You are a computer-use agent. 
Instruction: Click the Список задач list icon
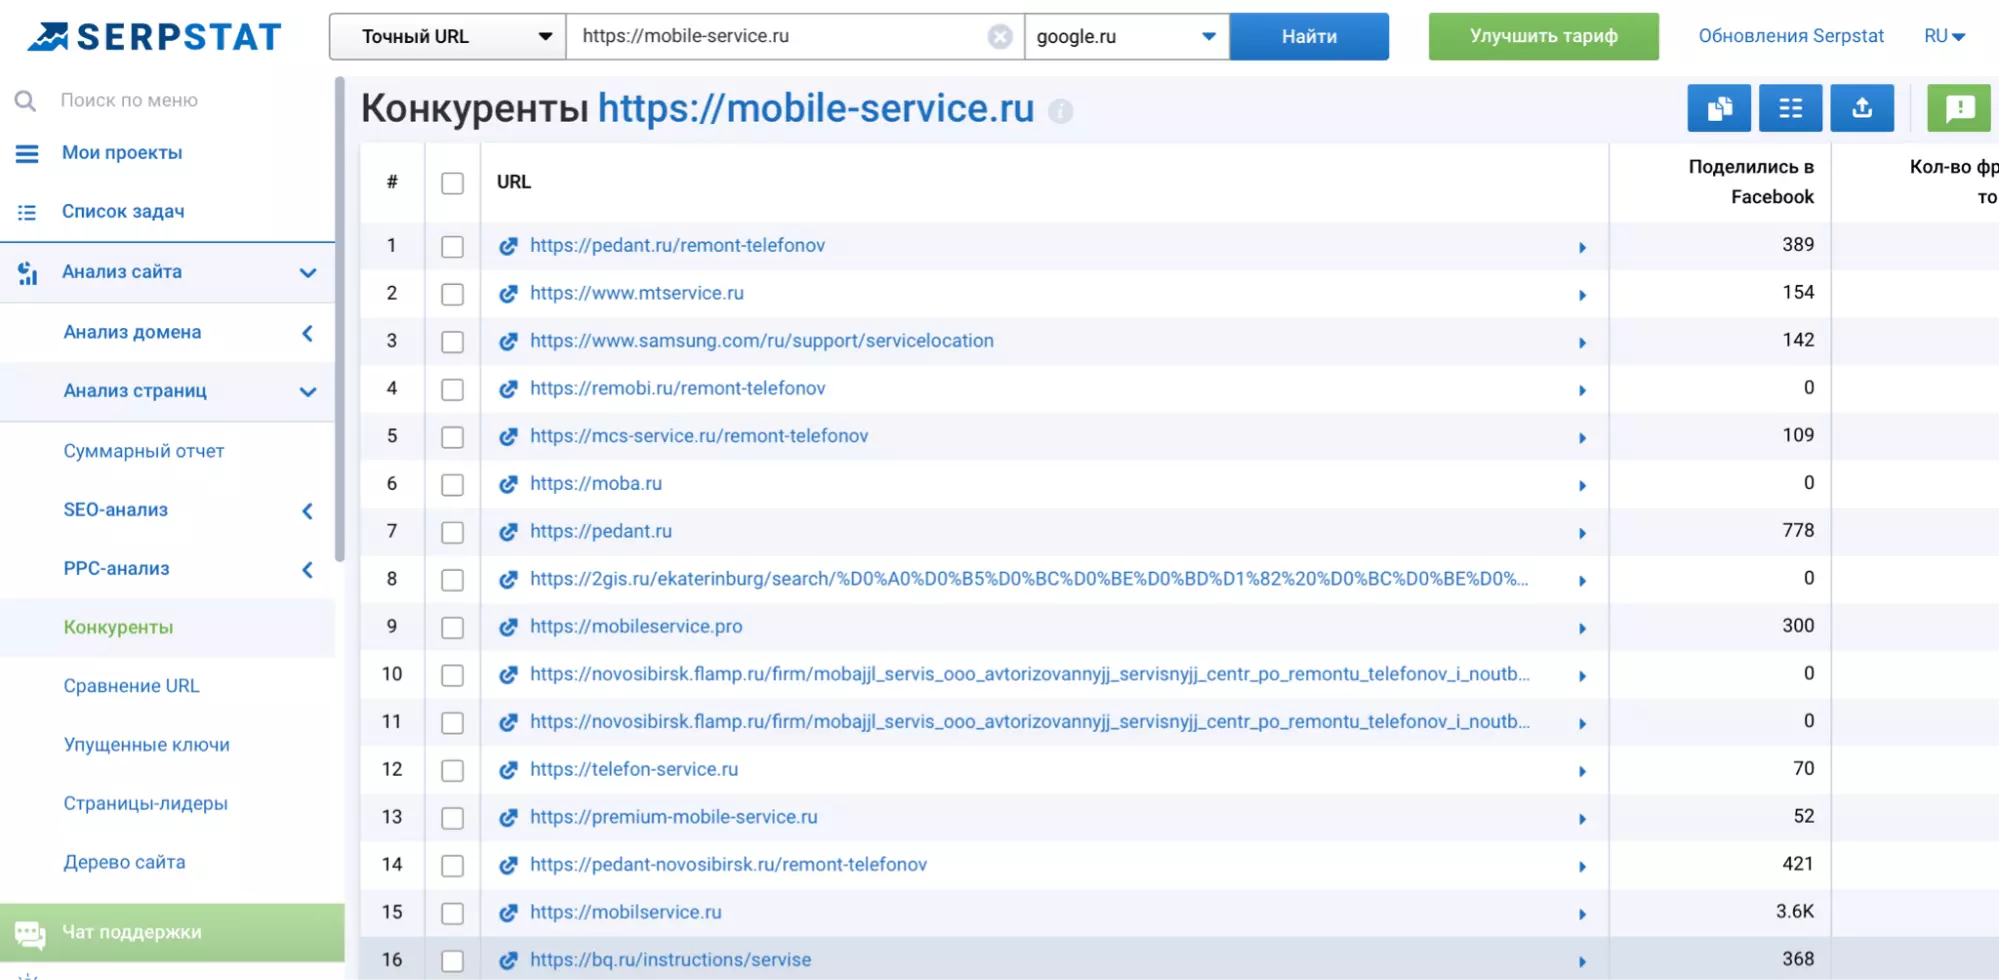click(27, 213)
